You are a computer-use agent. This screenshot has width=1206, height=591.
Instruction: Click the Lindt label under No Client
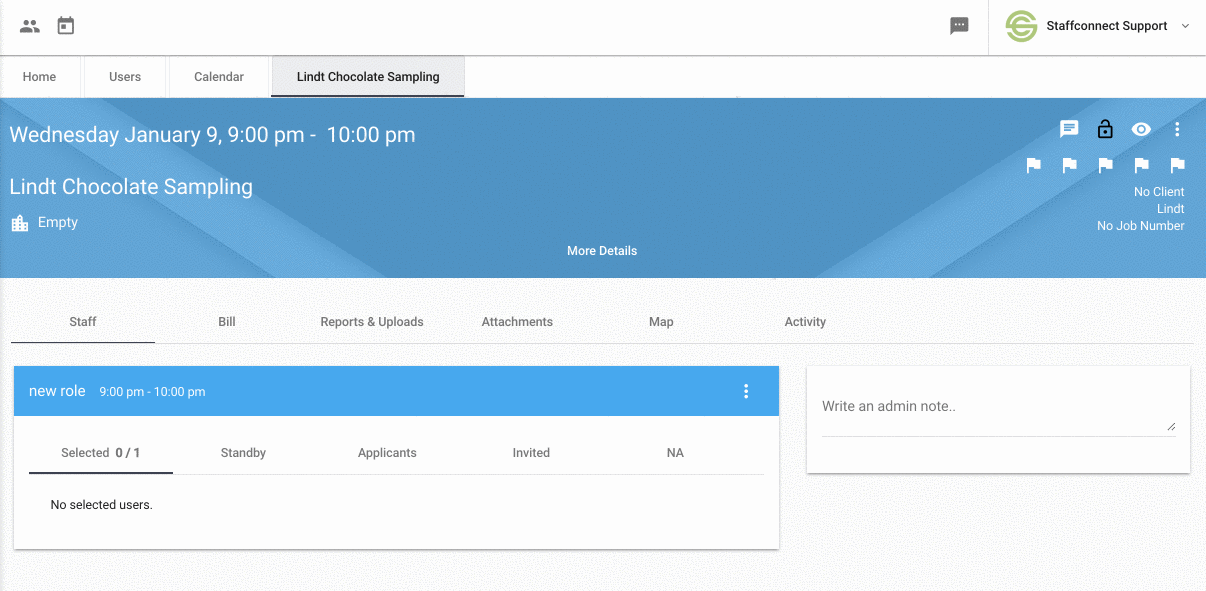tap(1171, 209)
